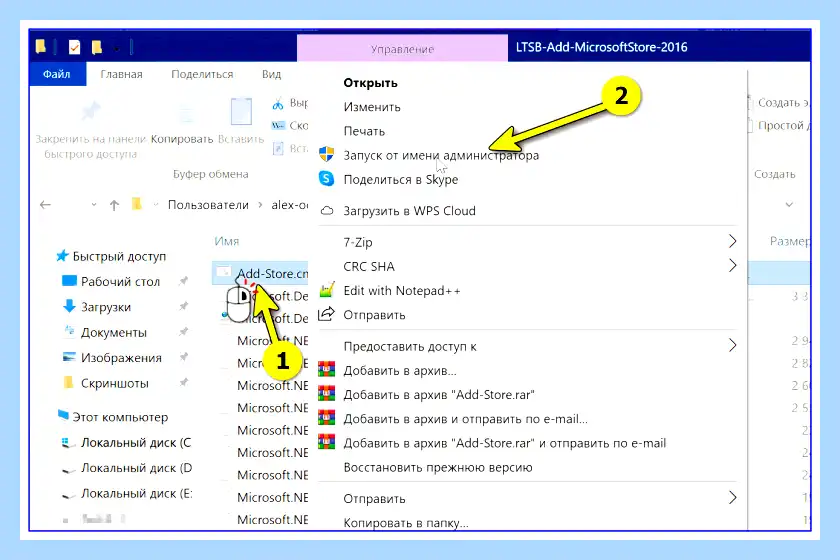Select Поделиться в Skype
This screenshot has width=840, height=560.
(x=401, y=180)
